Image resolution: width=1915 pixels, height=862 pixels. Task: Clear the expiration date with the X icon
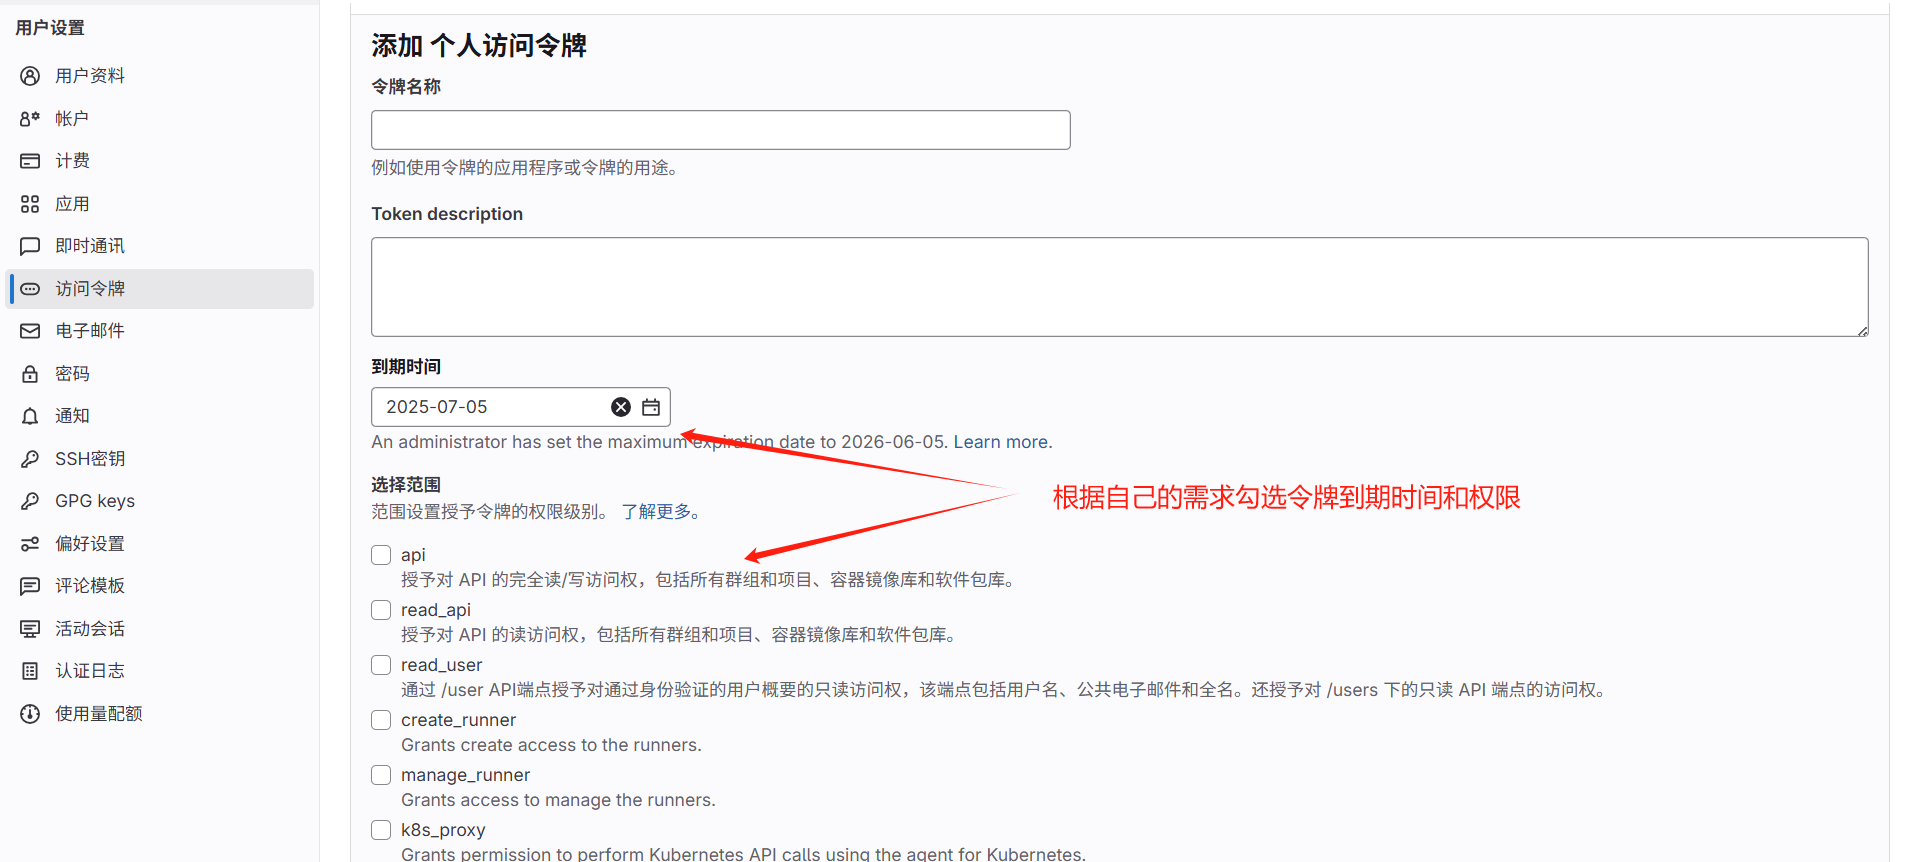tap(621, 407)
